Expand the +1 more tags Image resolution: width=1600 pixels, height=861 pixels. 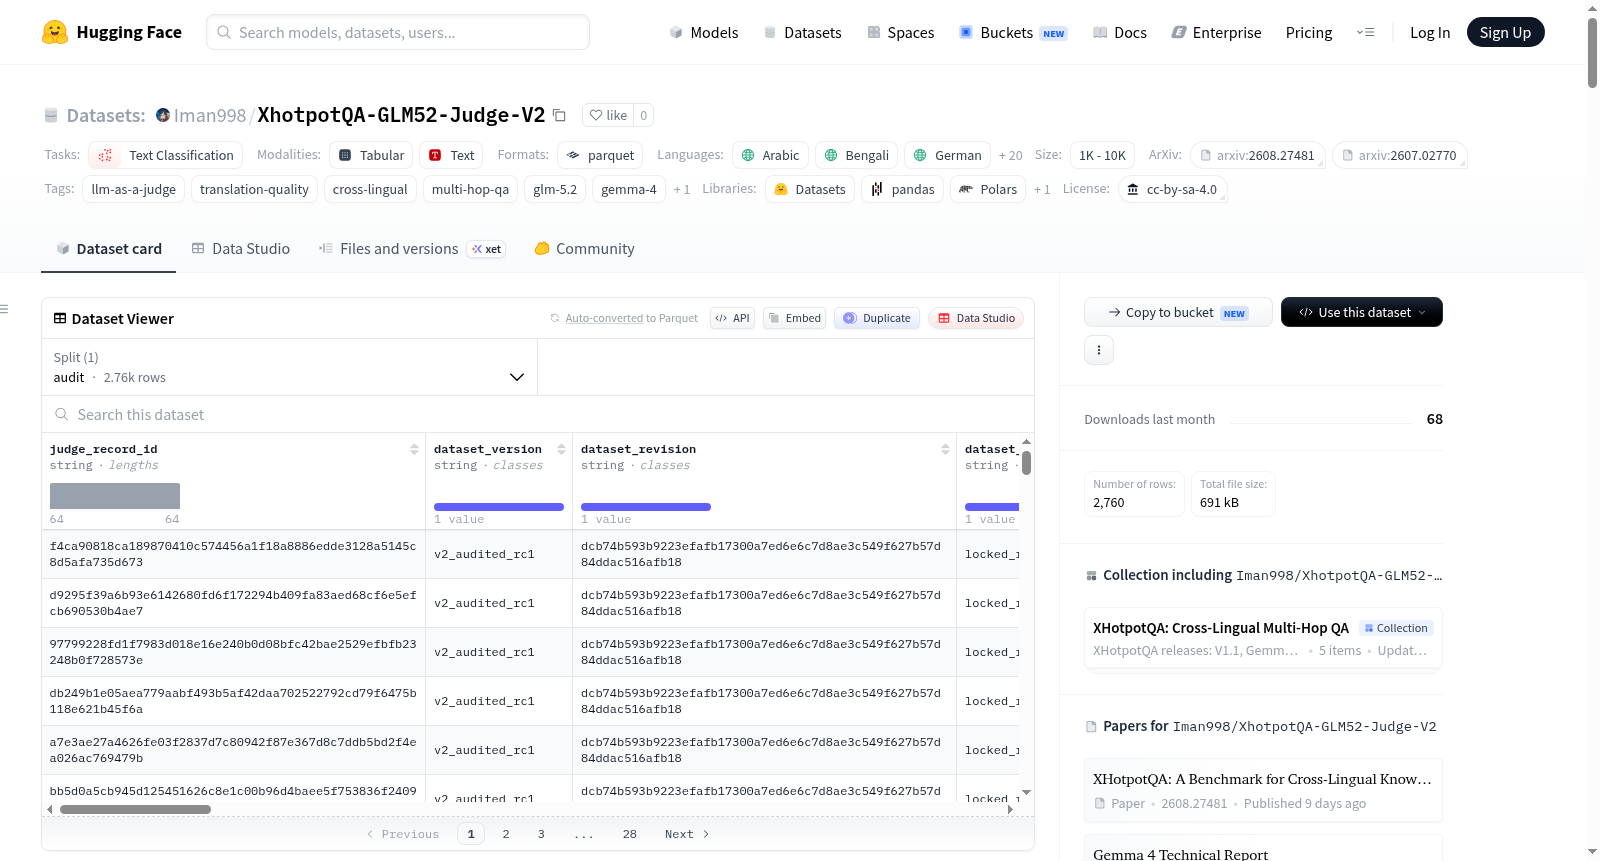point(682,189)
